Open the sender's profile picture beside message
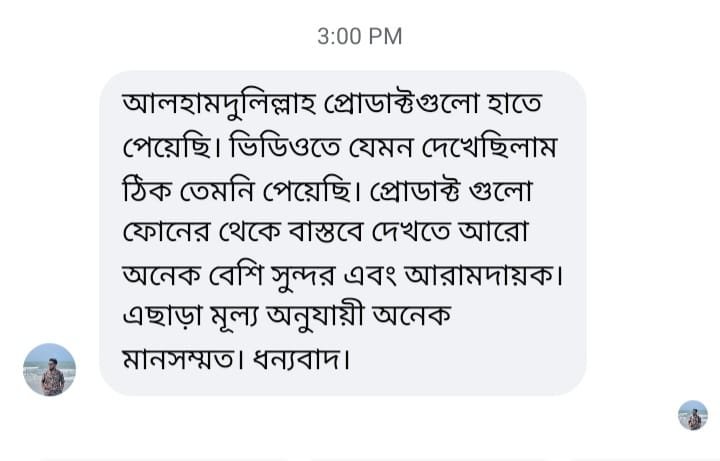This screenshot has height=461, width=720. [x=49, y=369]
